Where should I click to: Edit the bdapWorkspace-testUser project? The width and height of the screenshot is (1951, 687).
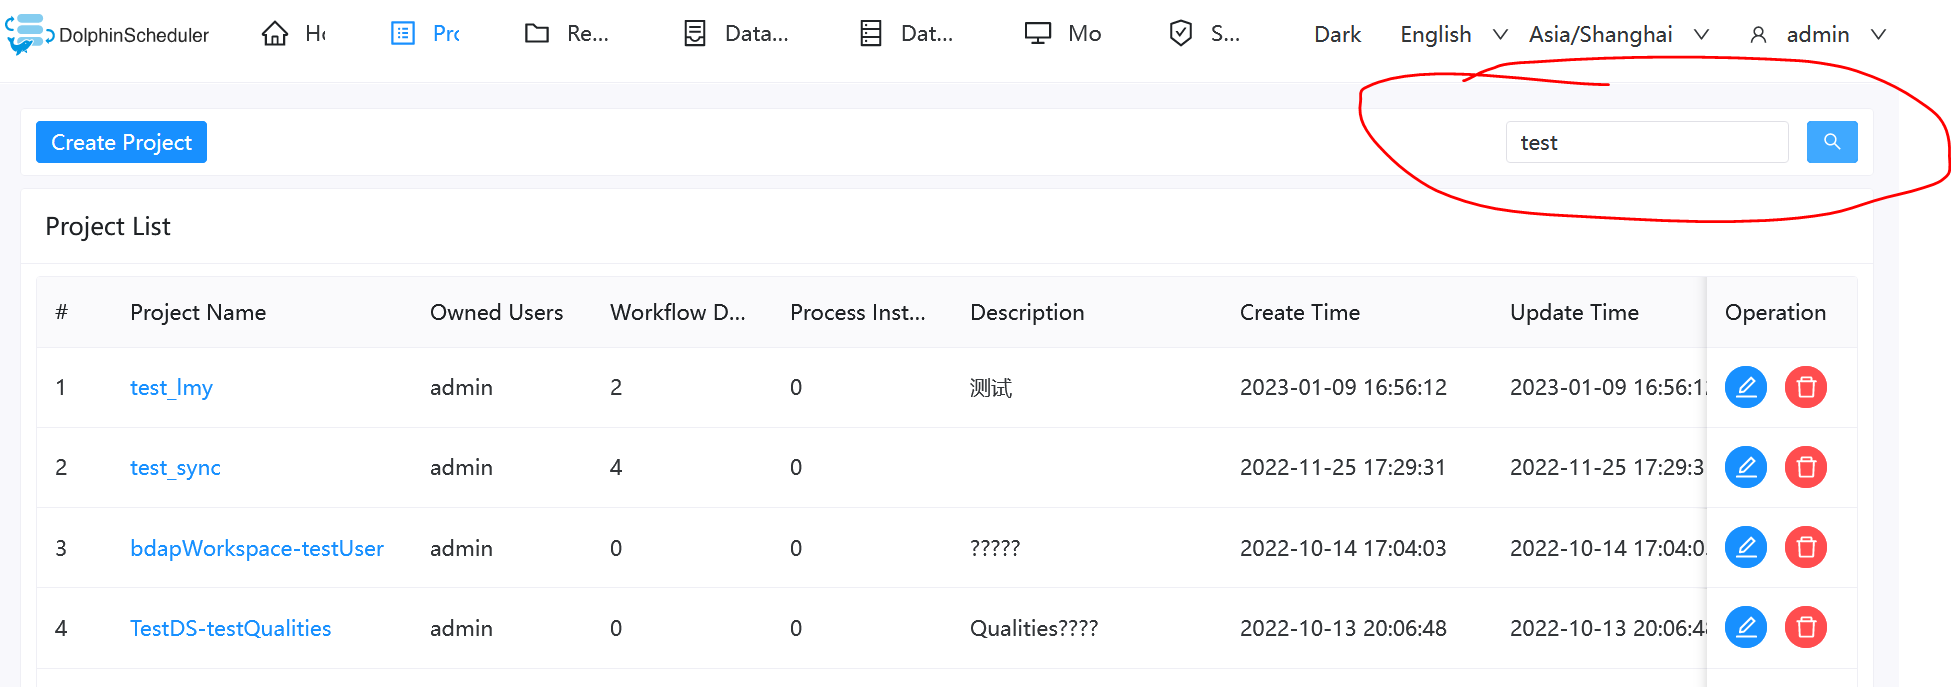pyautogui.click(x=1745, y=547)
